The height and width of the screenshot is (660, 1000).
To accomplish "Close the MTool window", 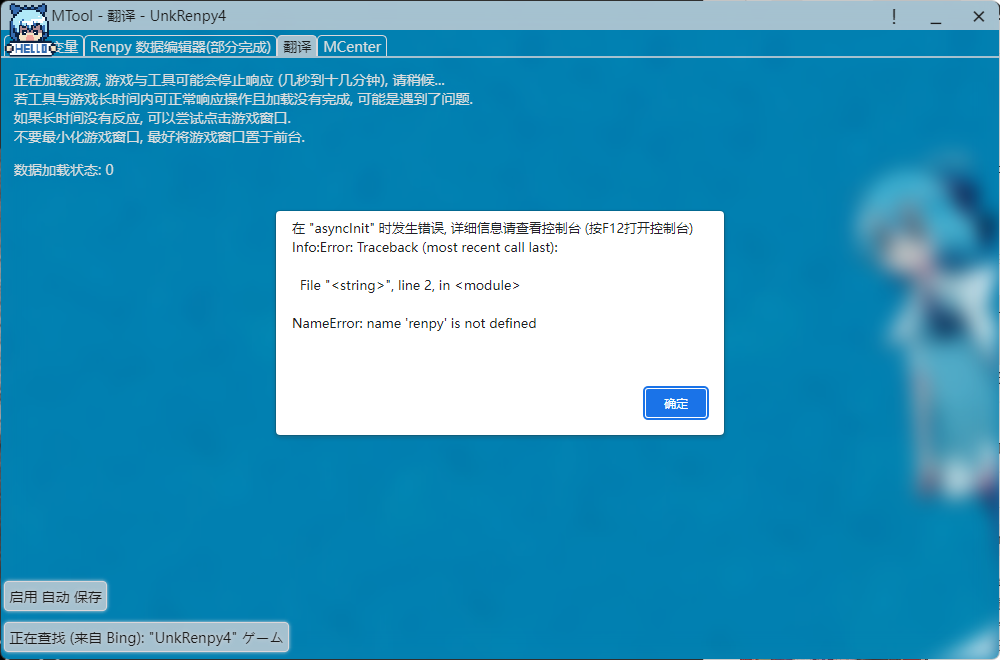I will 978,17.
